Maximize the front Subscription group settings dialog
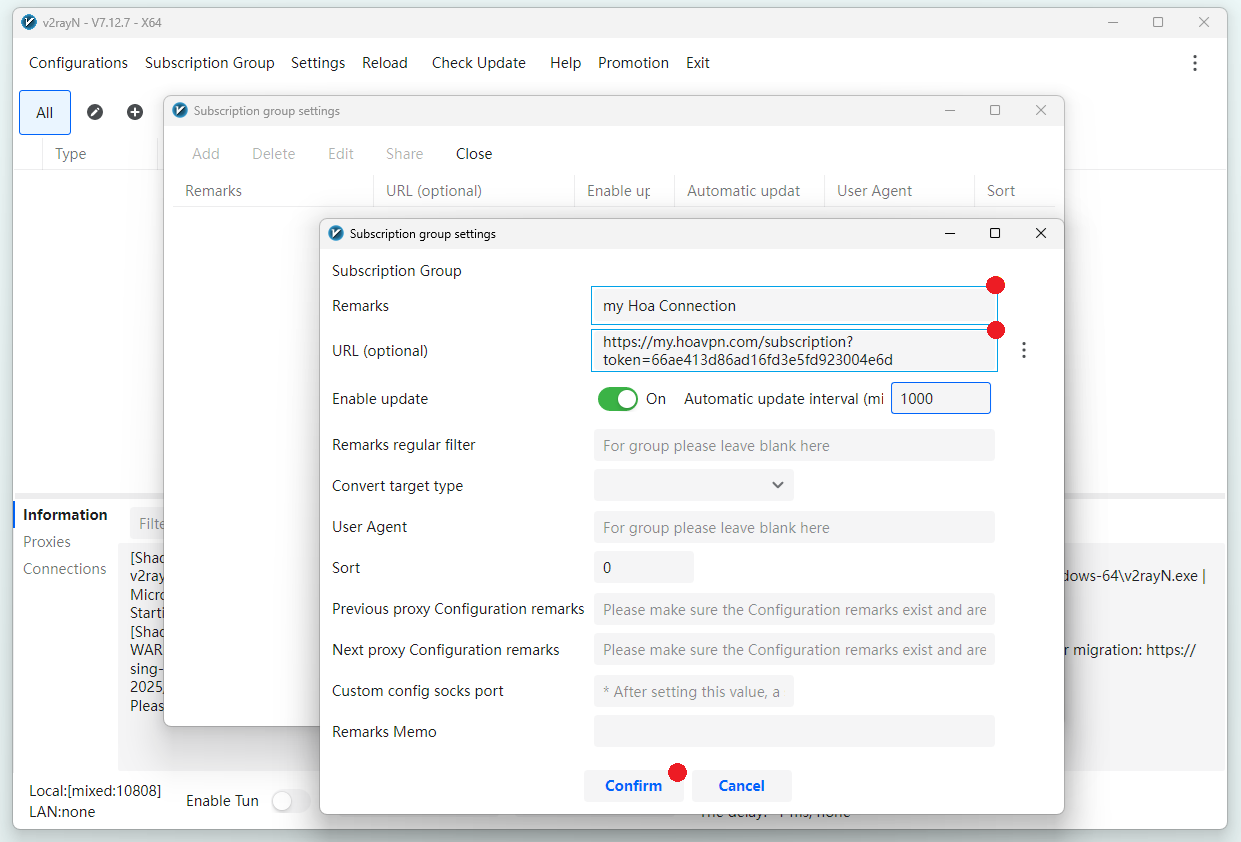 994,233
